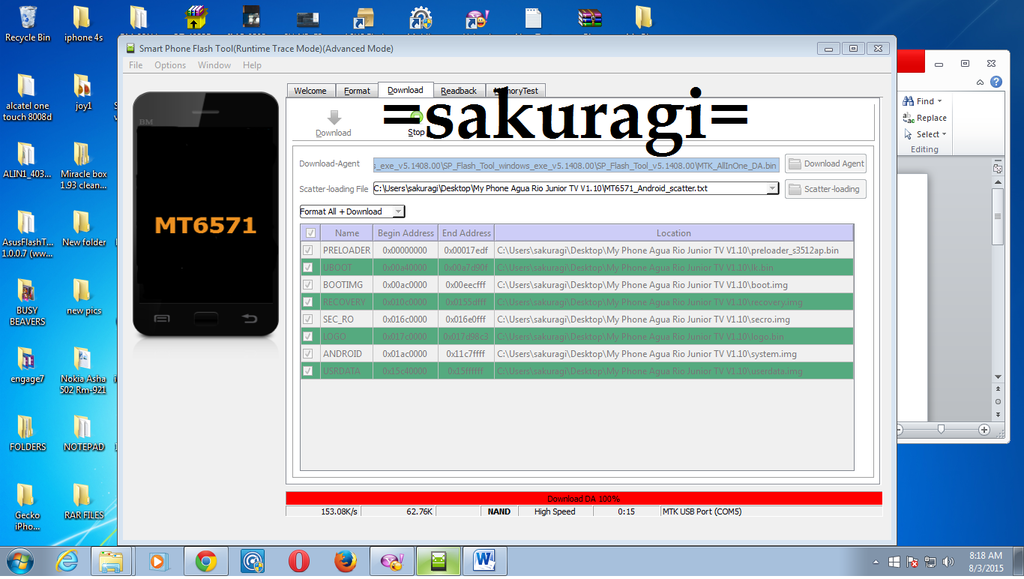
Task: Toggle the ANDROID partition checkbox
Action: pos(308,354)
